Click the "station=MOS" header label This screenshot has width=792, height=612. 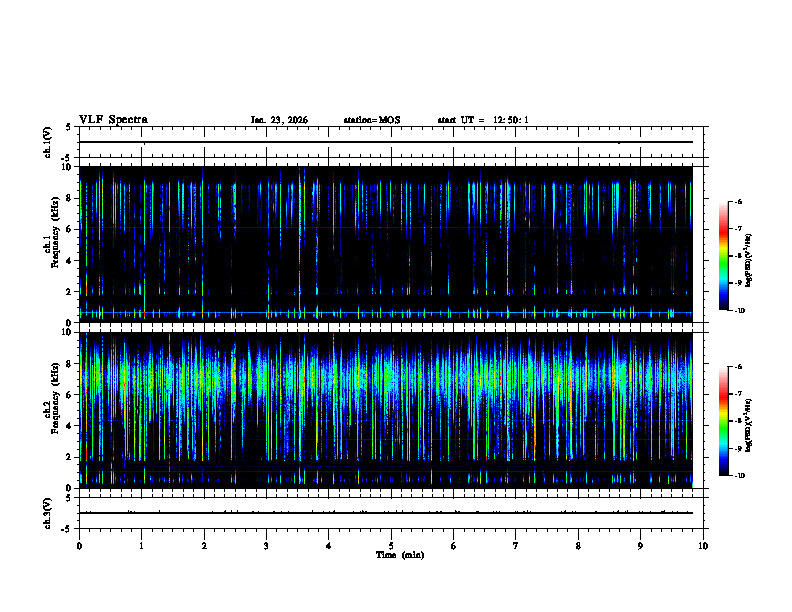(372, 120)
